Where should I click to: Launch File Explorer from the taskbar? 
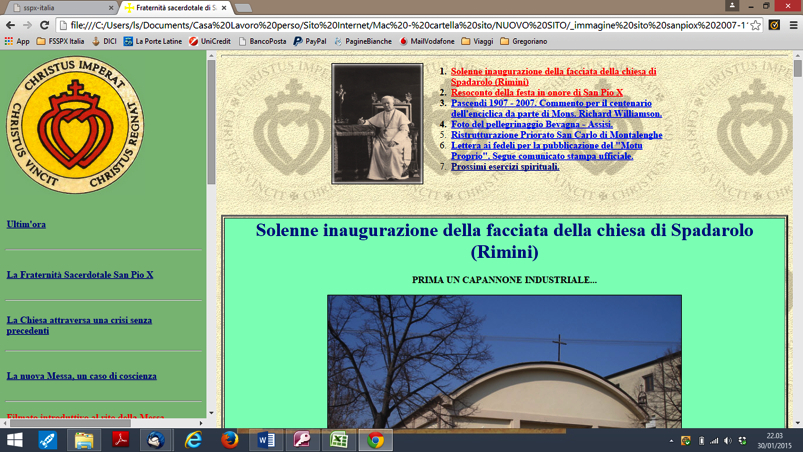[83, 440]
